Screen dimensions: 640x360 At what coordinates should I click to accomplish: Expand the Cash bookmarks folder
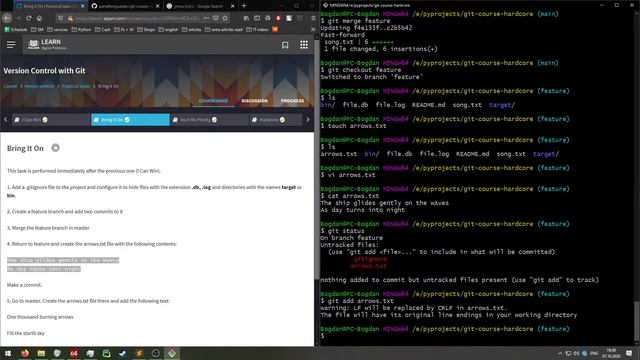103,29
